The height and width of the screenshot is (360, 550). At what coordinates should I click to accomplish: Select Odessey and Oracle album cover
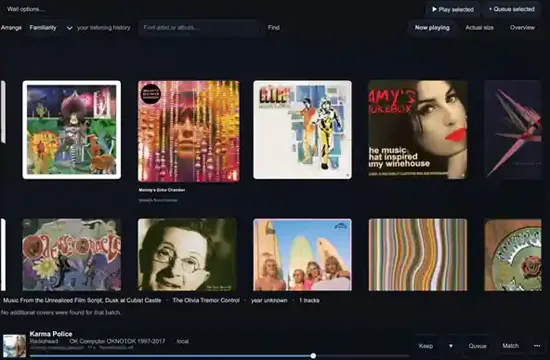click(x=72, y=255)
